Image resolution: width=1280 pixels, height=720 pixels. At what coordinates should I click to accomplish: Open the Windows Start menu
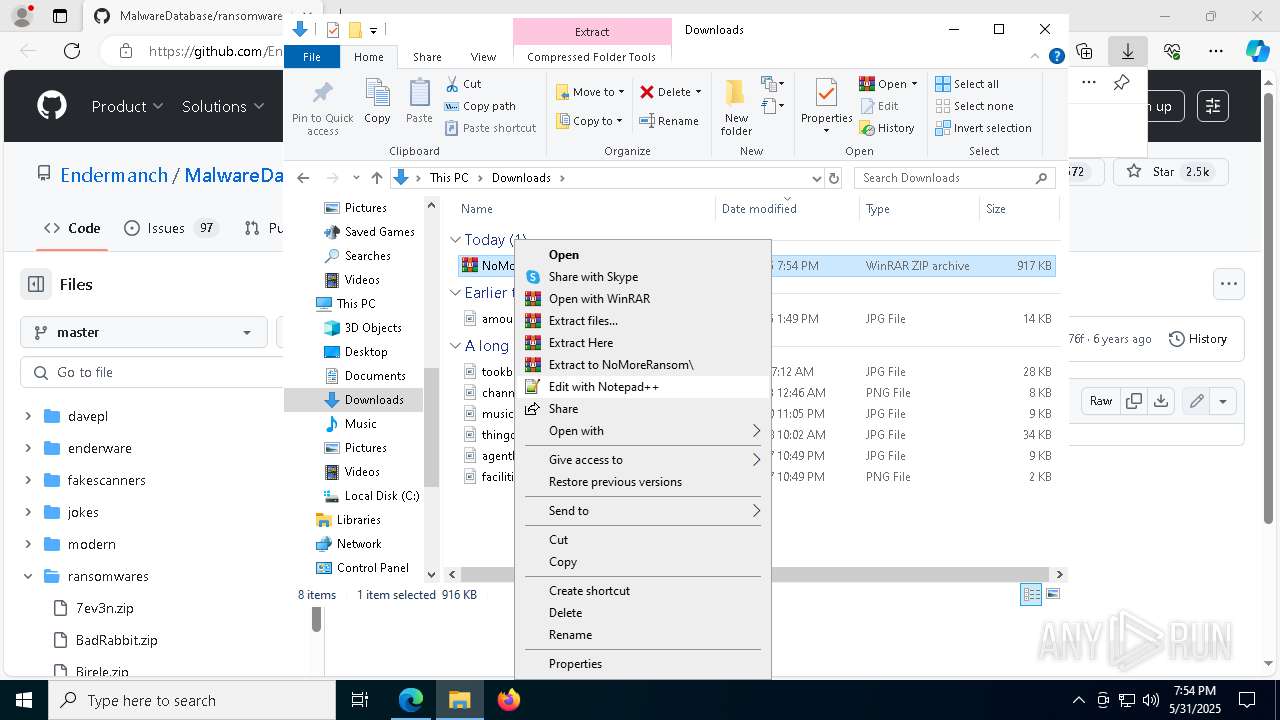click(x=24, y=700)
